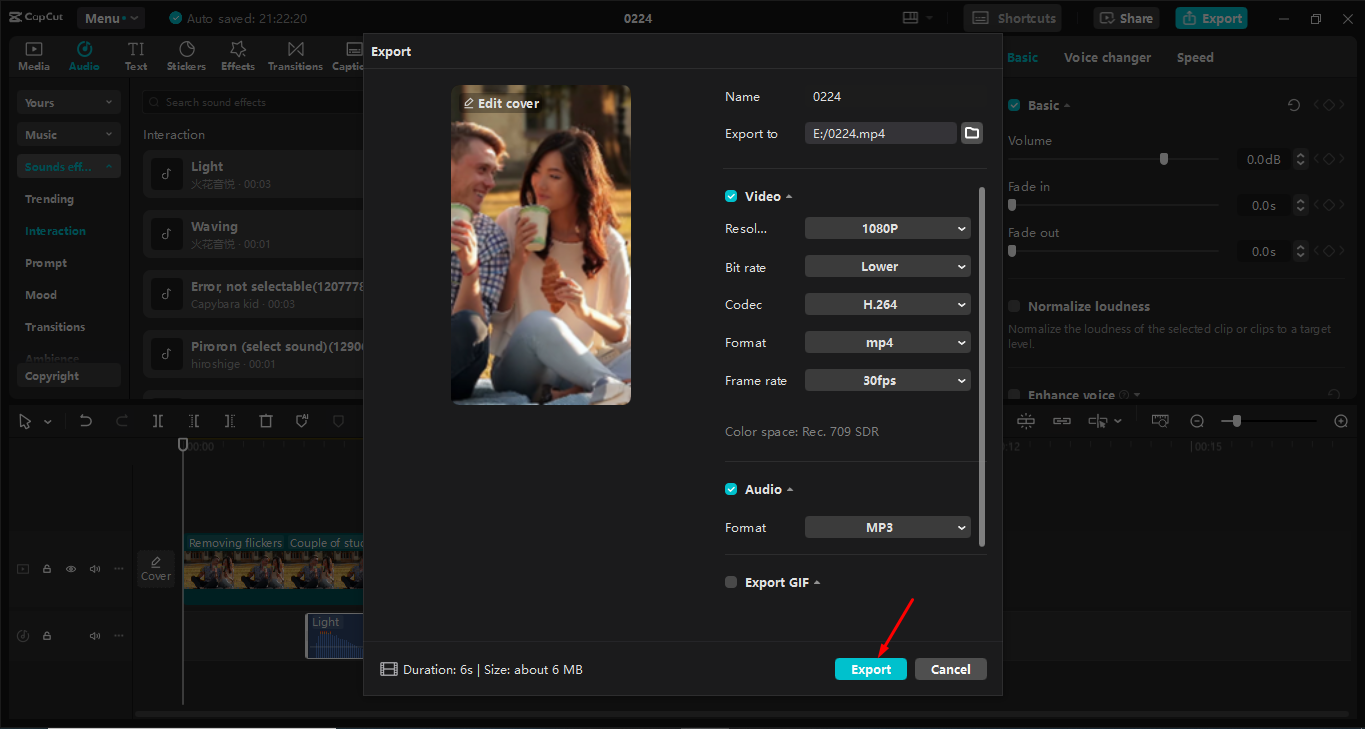Open the Audio panel icon
Screen dimensions: 1365x729
pyautogui.click(x=84, y=56)
